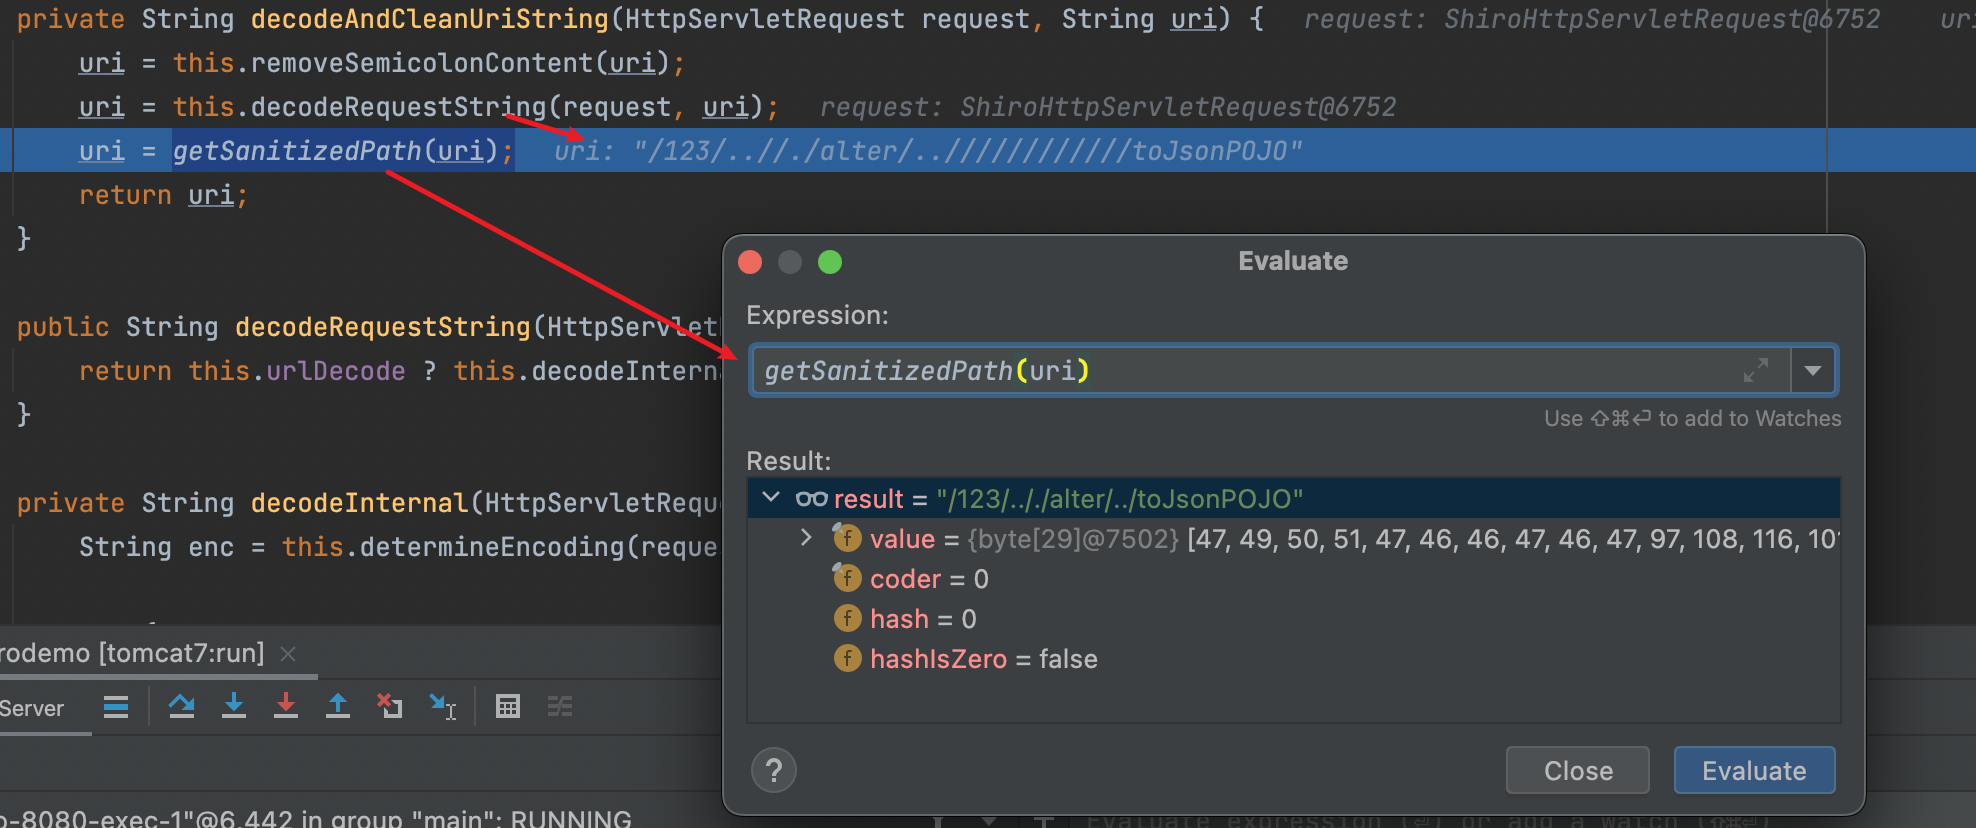This screenshot has width=1976, height=828.
Task: Expand the value byte array node
Action: (806, 538)
